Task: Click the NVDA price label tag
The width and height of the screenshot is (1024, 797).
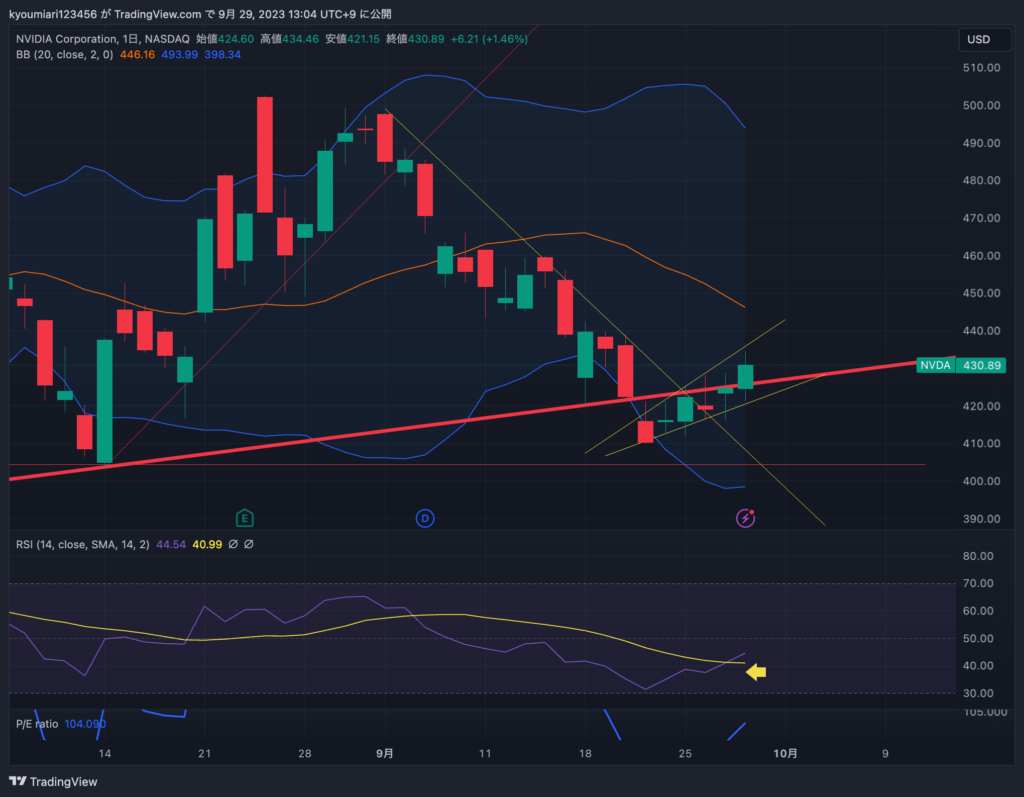Action: pos(935,365)
